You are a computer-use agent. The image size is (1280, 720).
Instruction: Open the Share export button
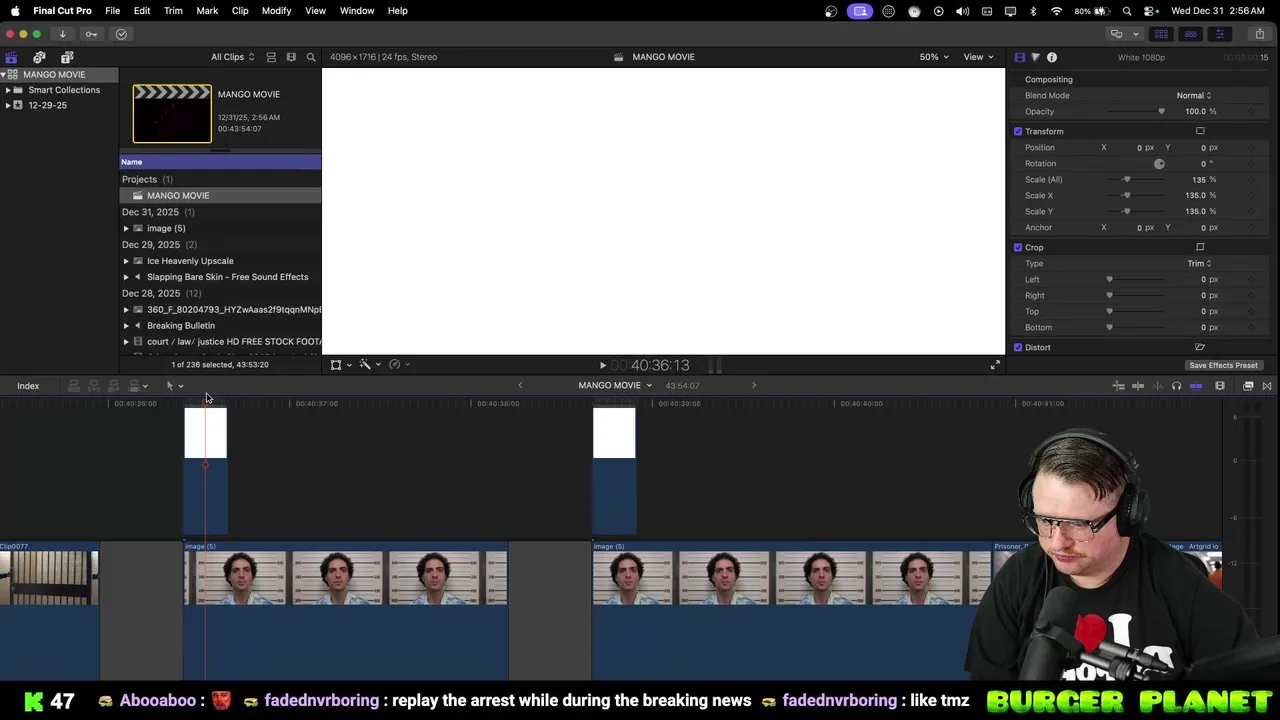coord(1259,34)
